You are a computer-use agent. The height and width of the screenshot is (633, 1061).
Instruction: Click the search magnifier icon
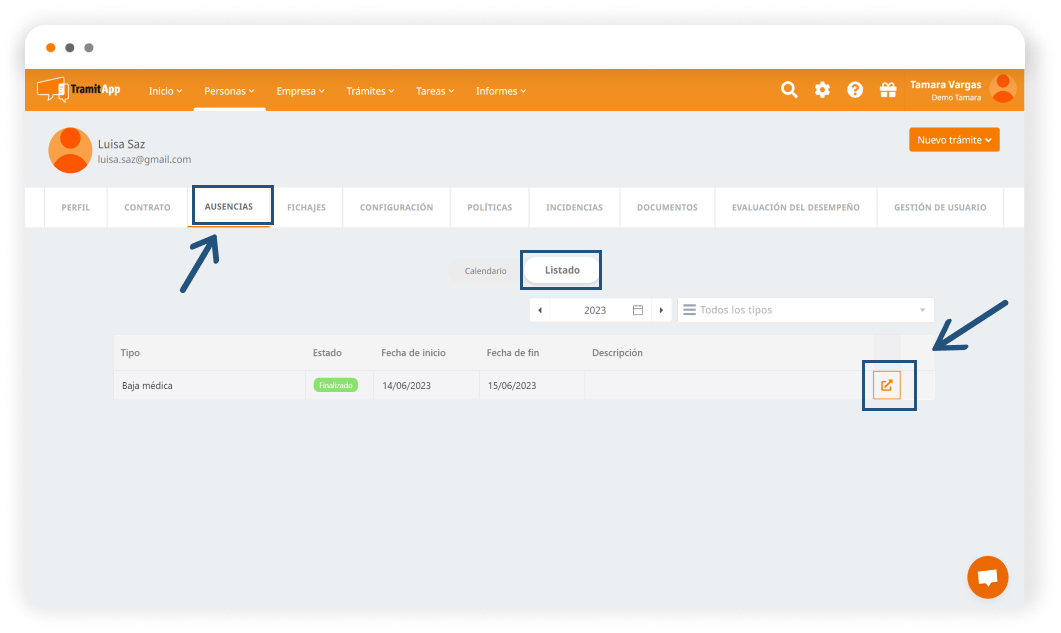click(789, 90)
